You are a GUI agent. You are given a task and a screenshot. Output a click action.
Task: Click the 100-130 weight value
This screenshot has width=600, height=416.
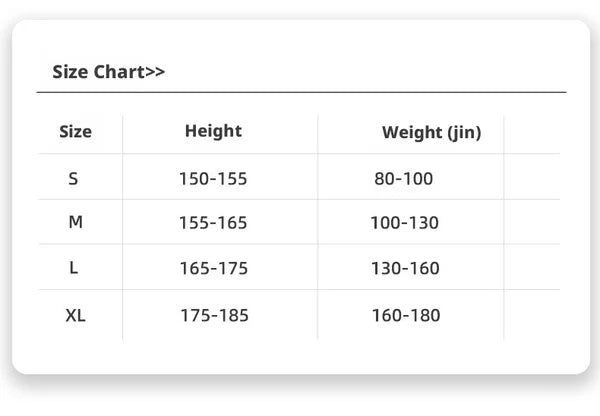404,223
